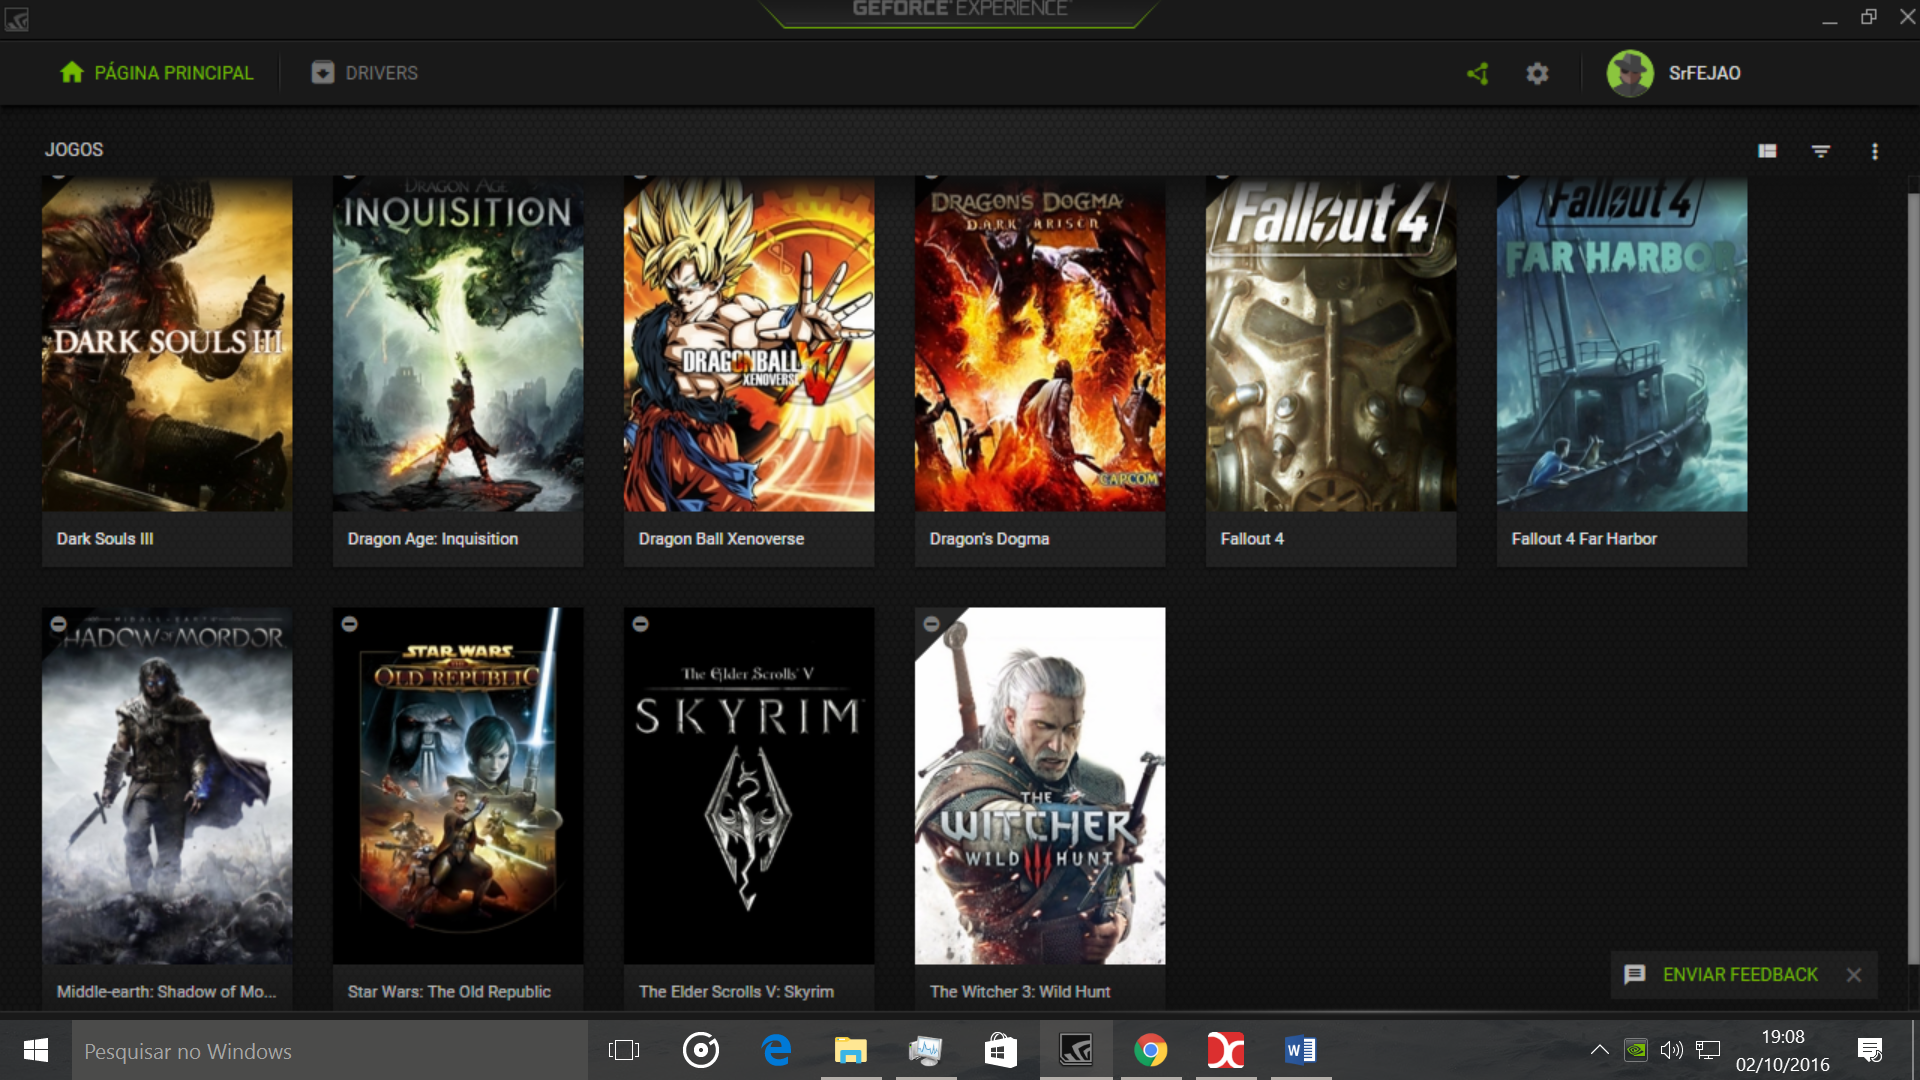
Task: Click 'The Elder Scrolls V: Skyrim' title text
Action: point(736,992)
